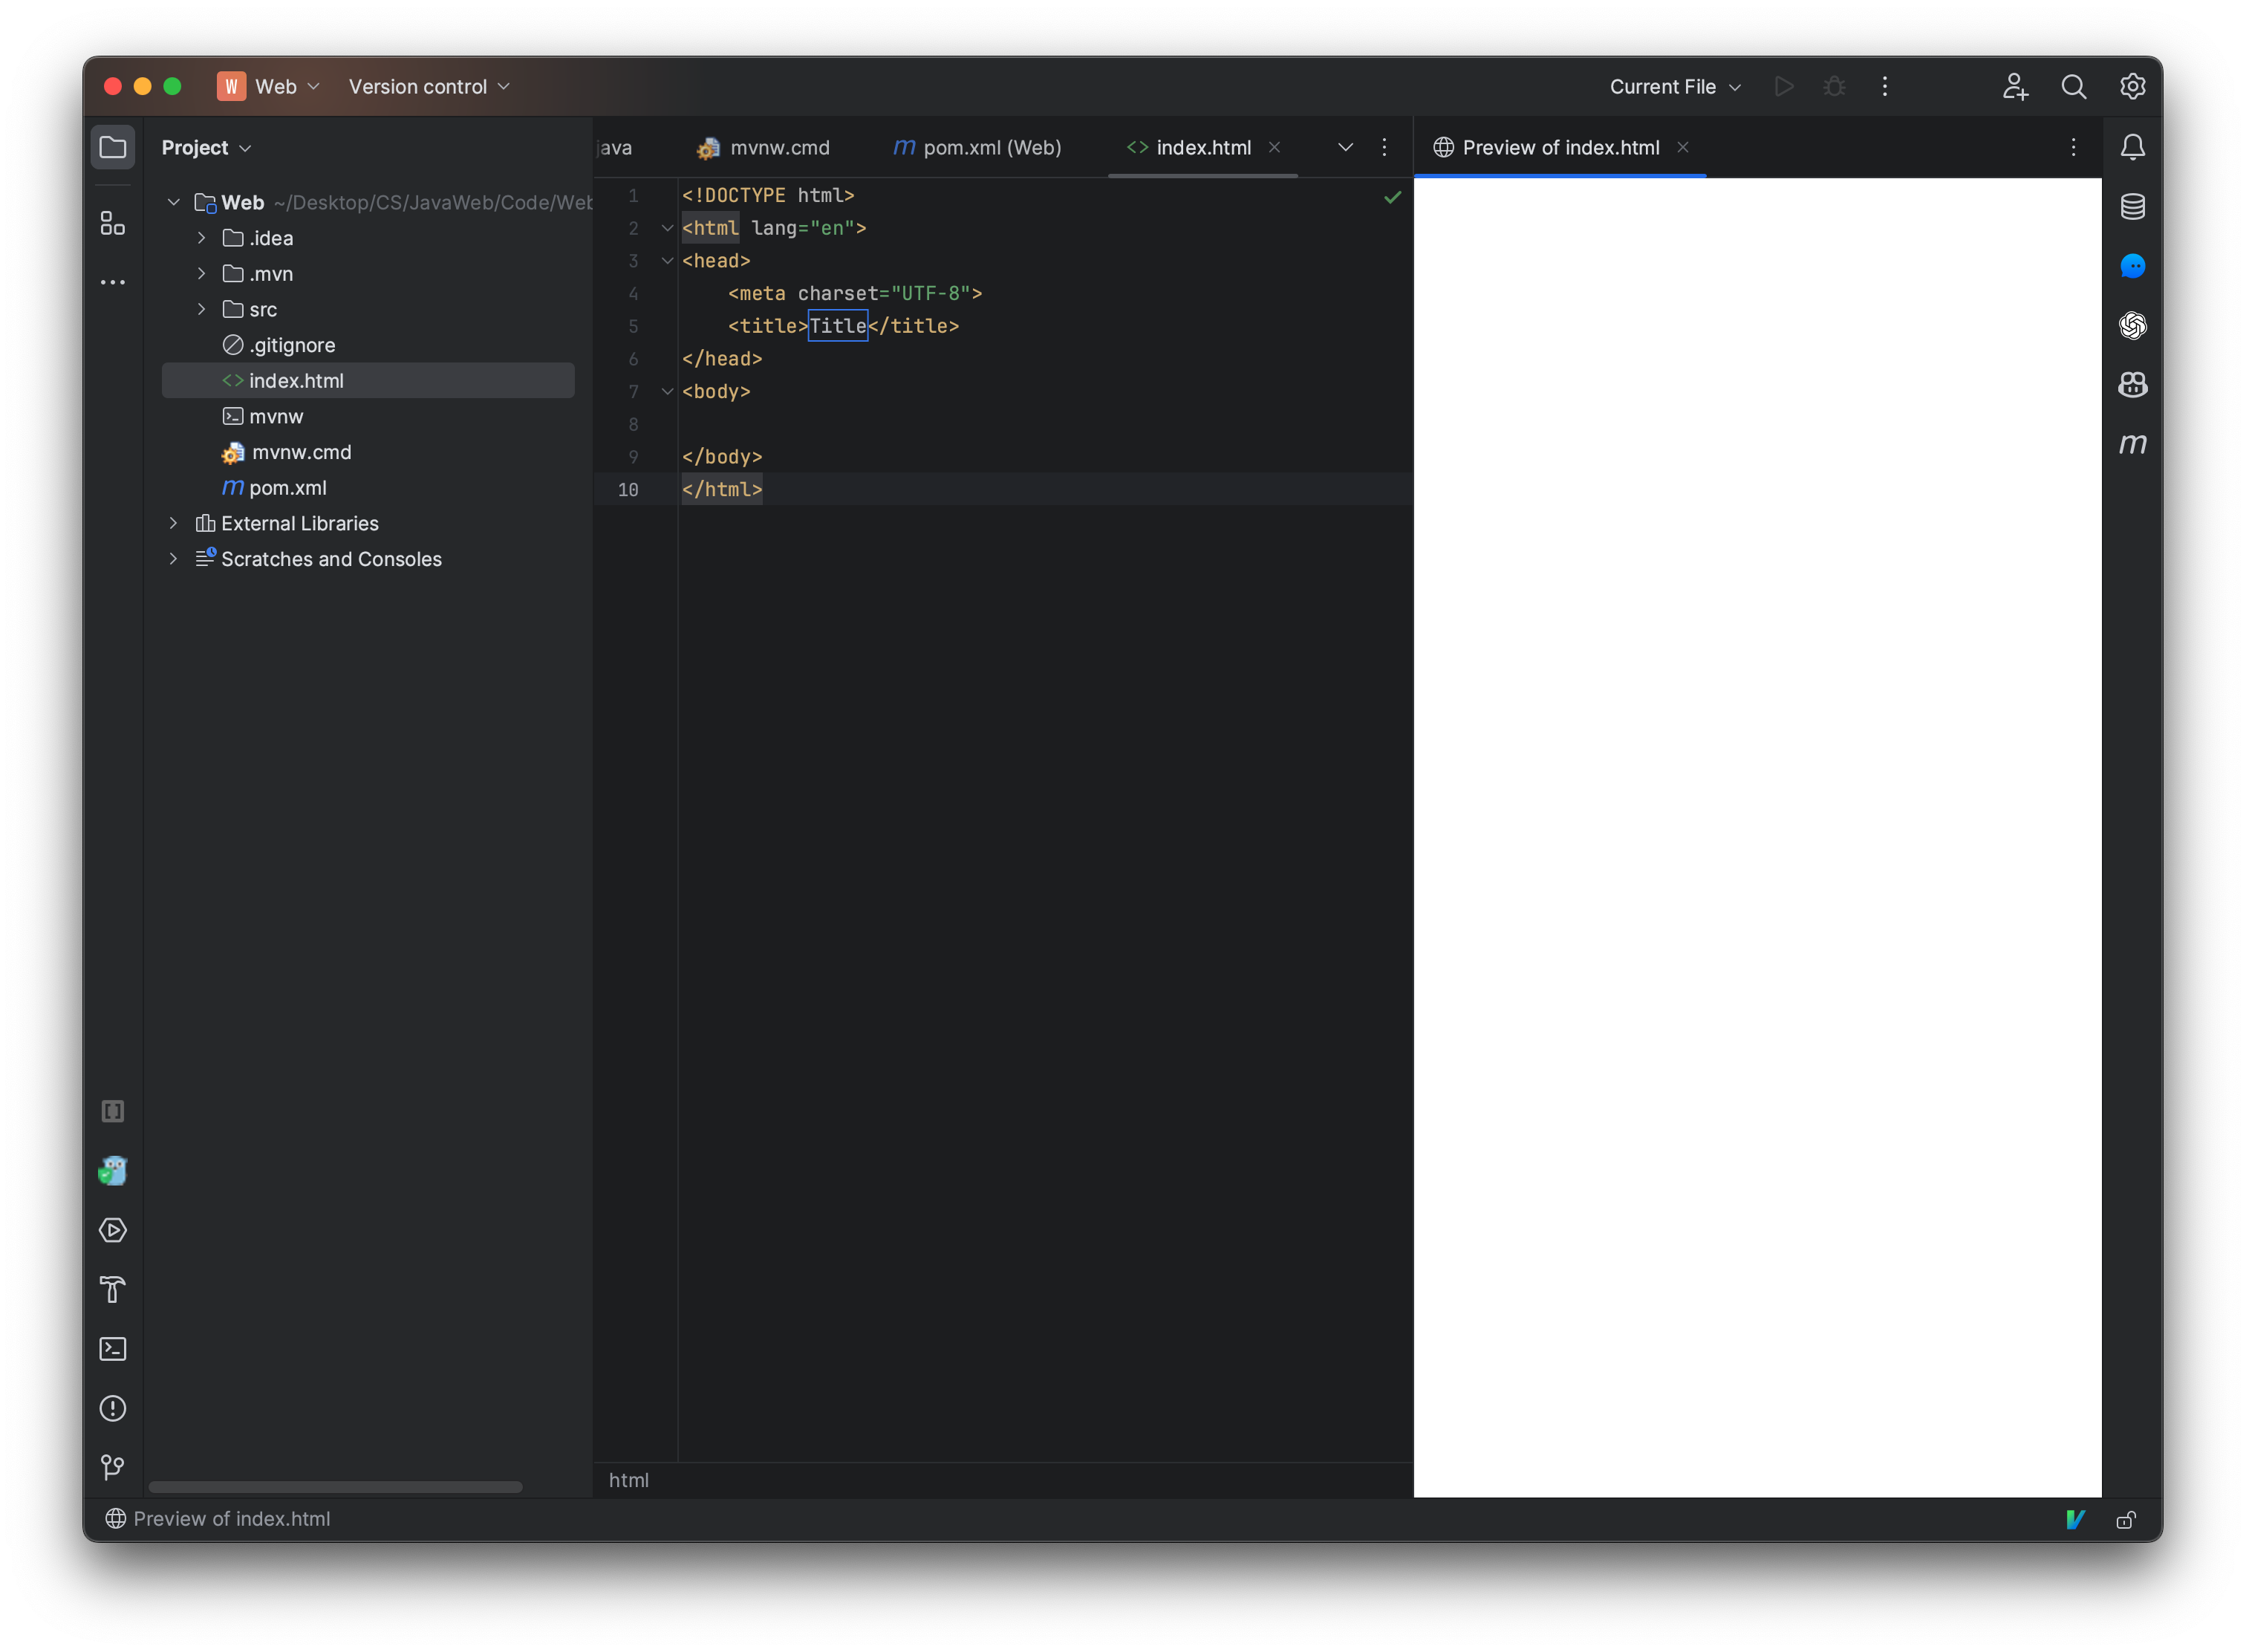Switch to pom.xml (Web) editor tab

(977, 148)
